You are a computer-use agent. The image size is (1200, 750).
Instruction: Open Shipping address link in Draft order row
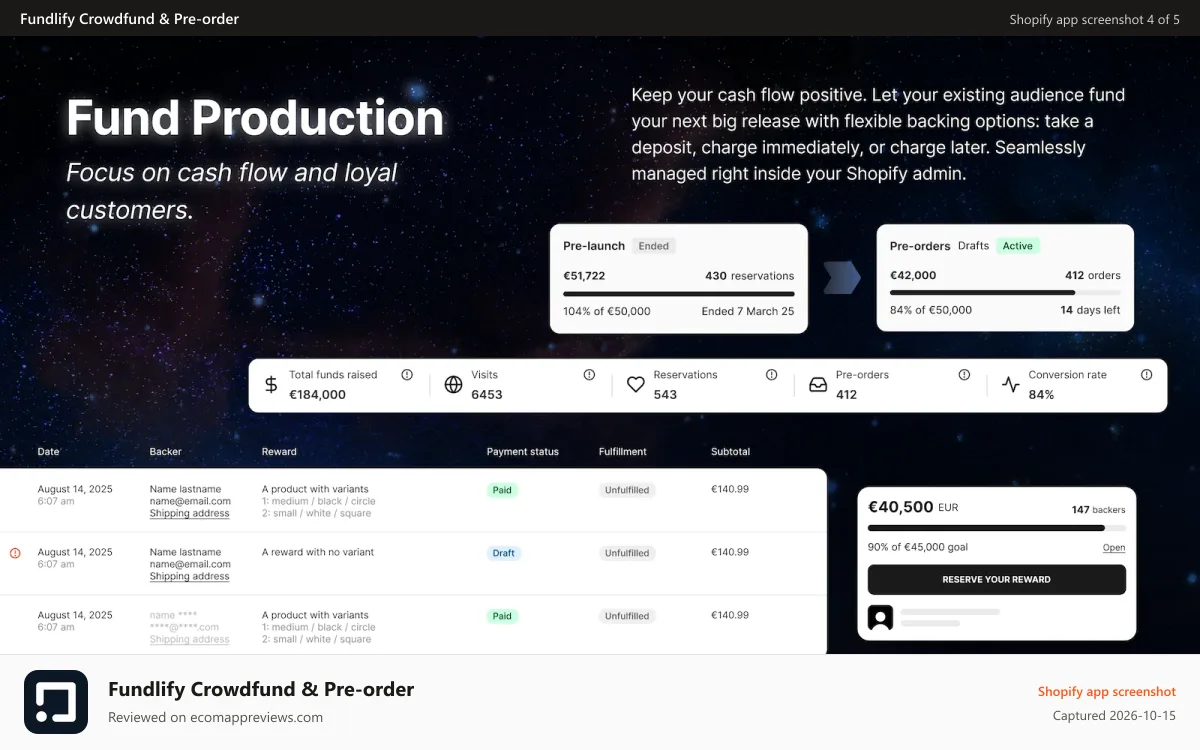tap(190, 577)
